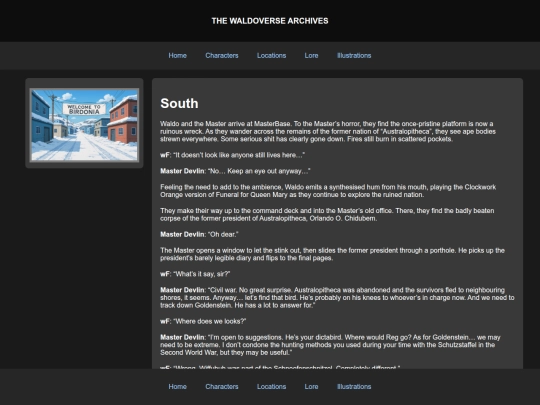
Task: Click the Welcome to Birdonia illustration thumbnail
Action: [84, 125]
